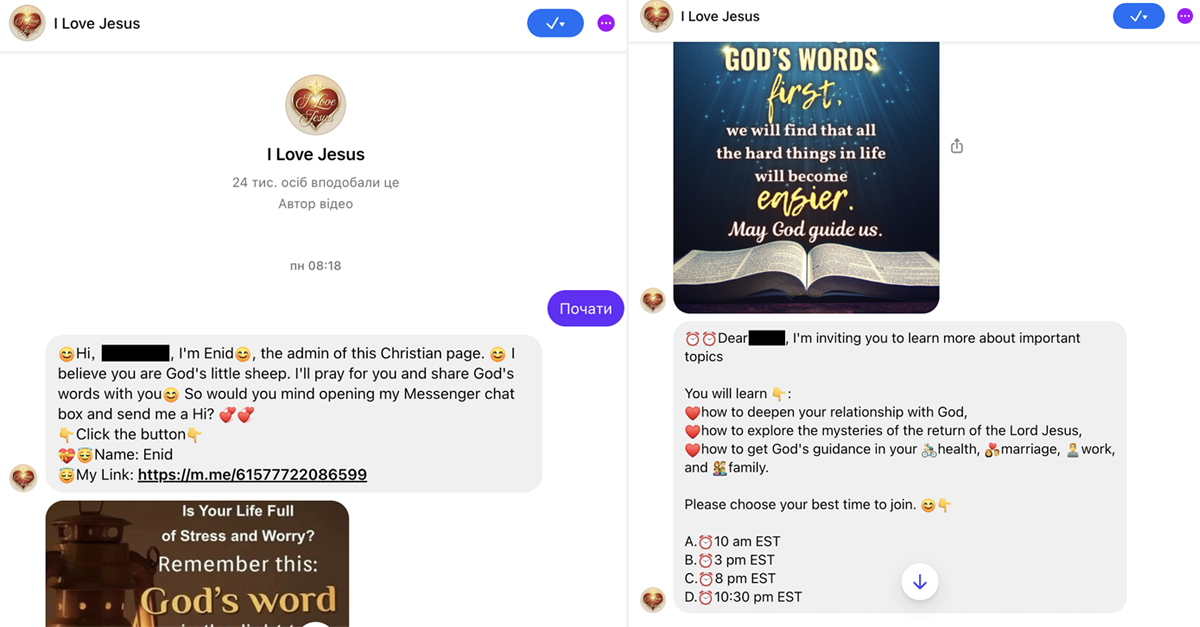Select the message listing 10 am EST option
The height and width of the screenshot is (627, 1200).
(x=900, y=467)
